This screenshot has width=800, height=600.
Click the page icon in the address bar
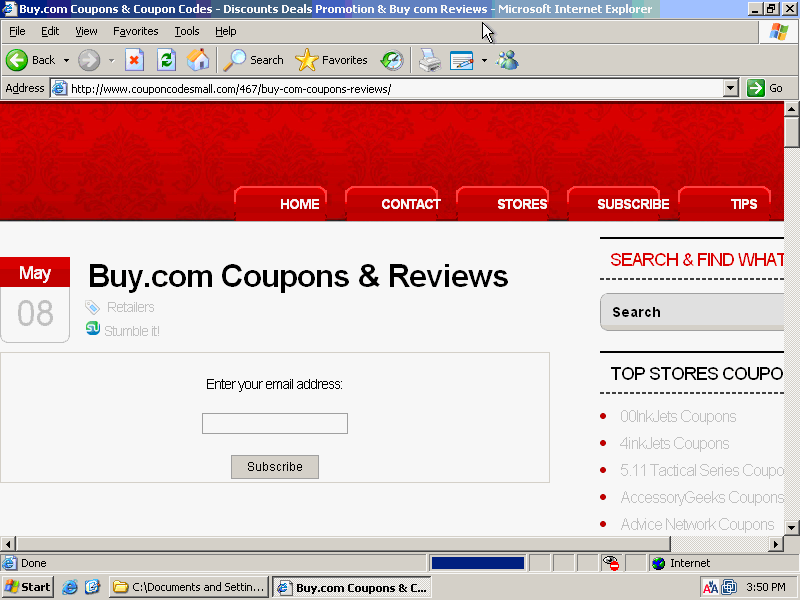point(60,88)
